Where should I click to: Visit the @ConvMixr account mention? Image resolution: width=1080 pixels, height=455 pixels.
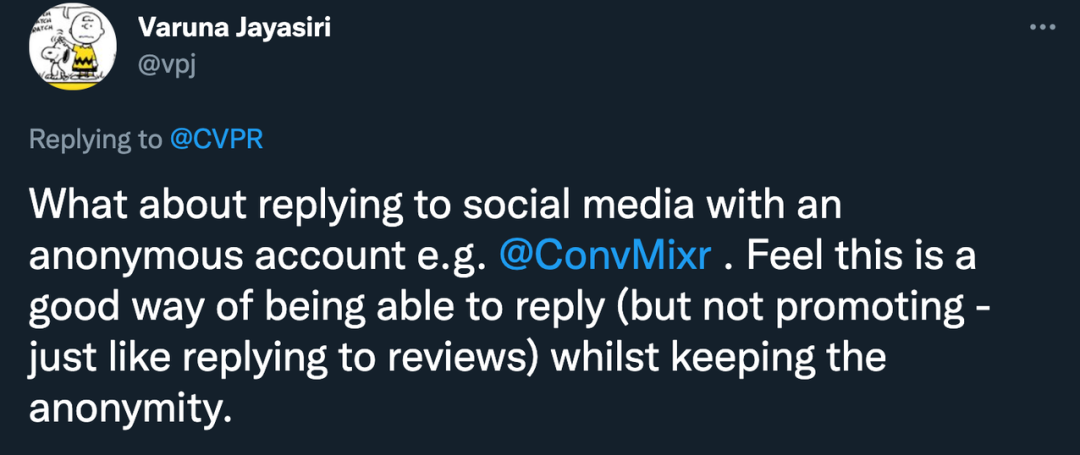click(603, 255)
